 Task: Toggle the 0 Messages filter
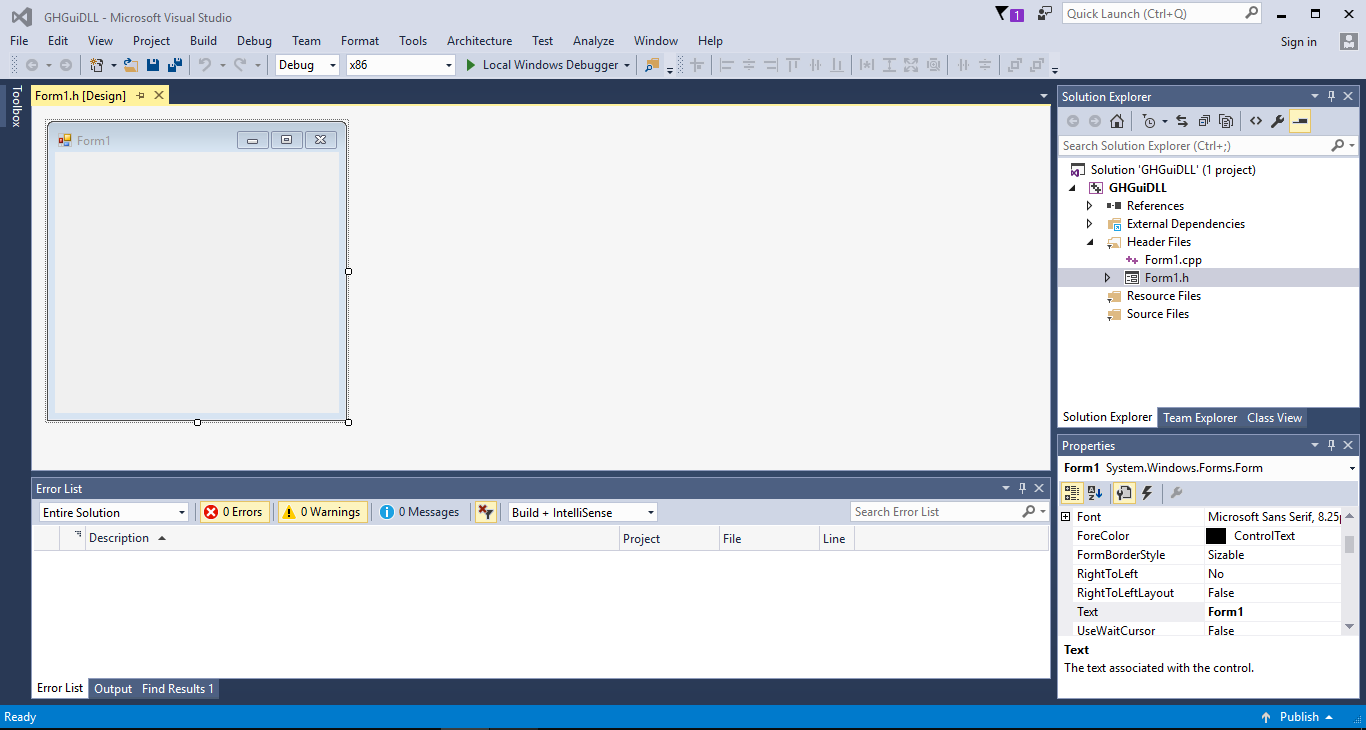(420, 512)
